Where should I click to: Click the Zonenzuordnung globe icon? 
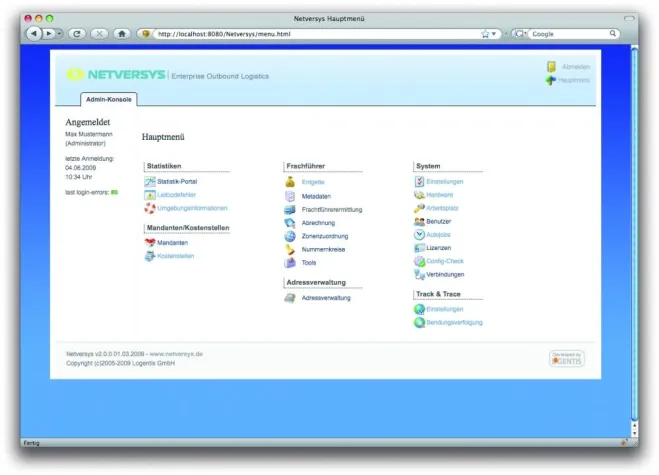290,236
